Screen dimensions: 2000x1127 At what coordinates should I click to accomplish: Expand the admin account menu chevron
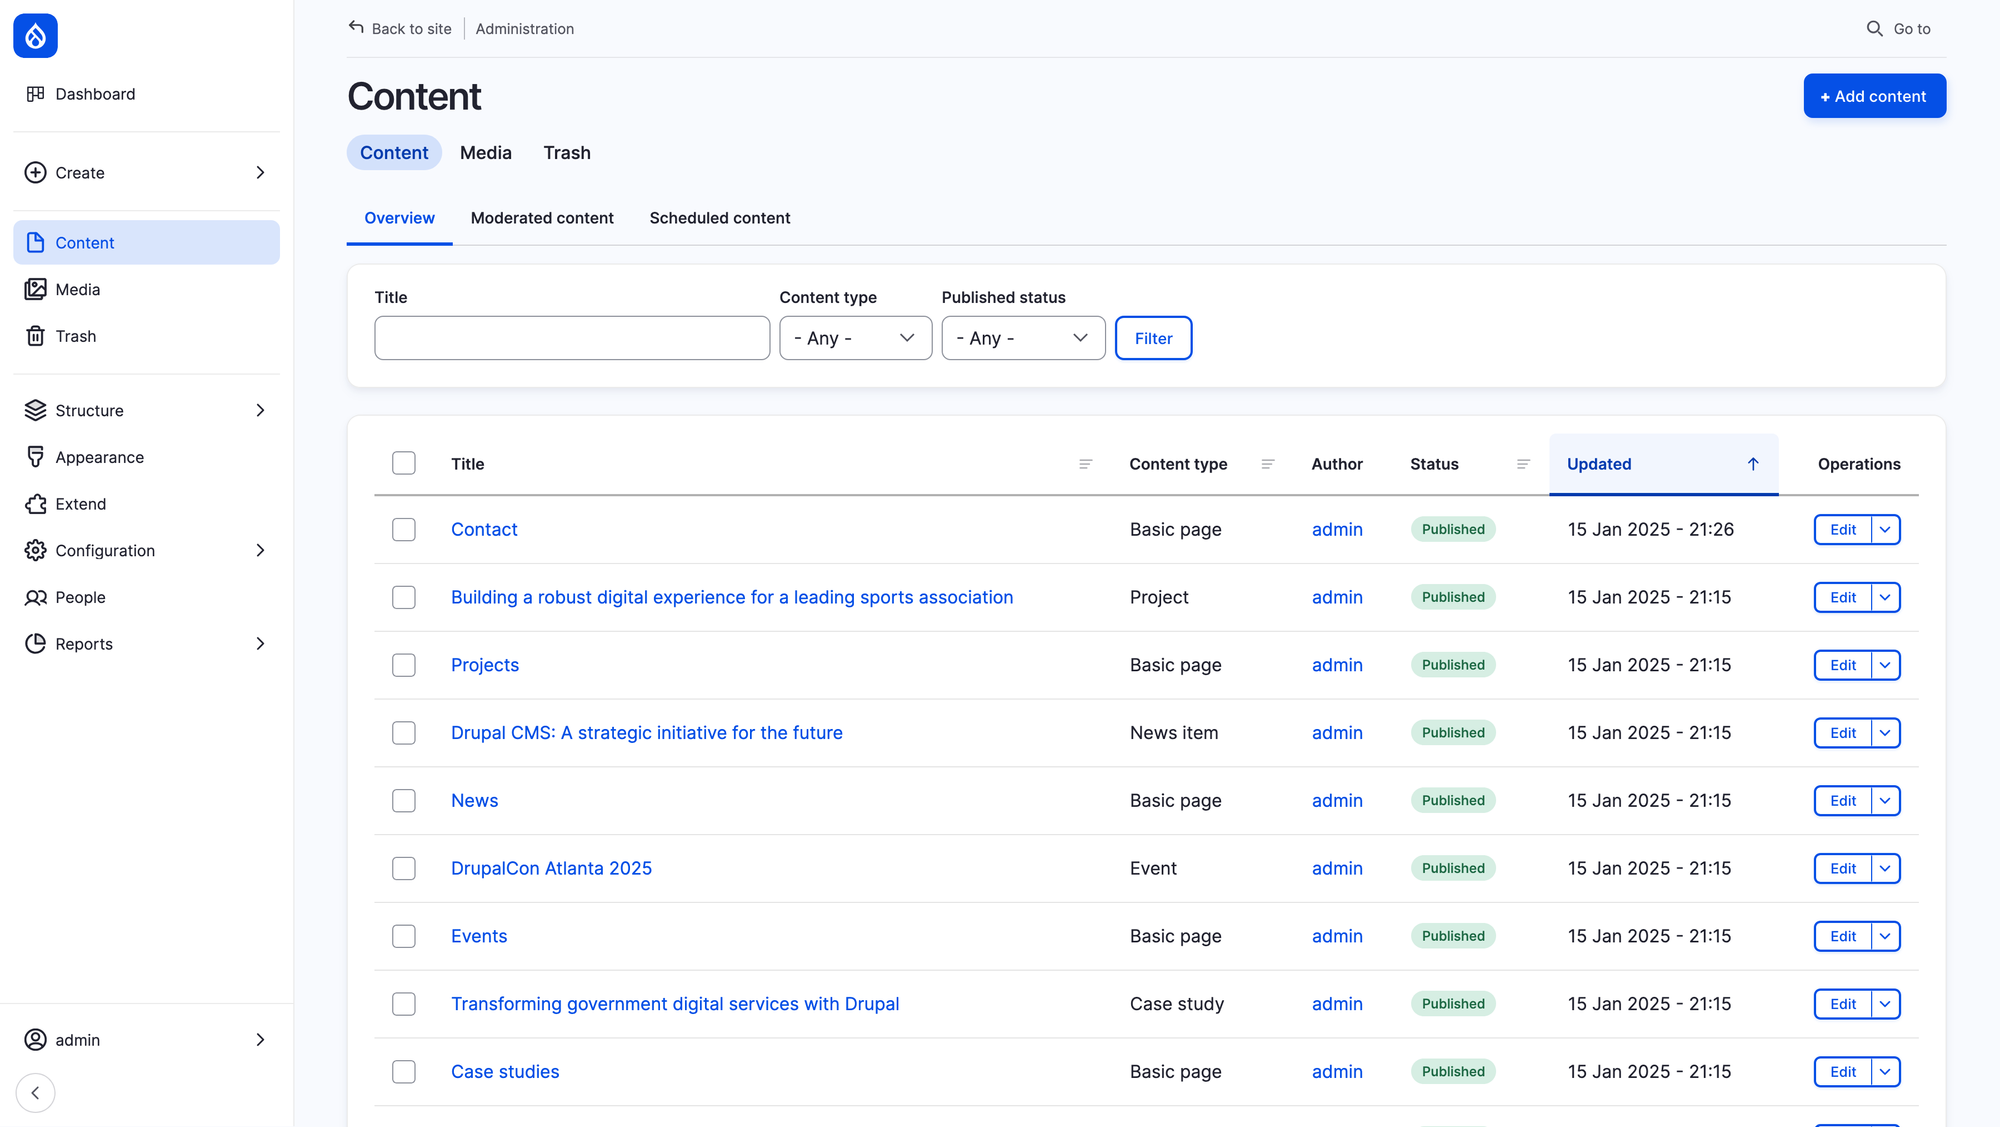click(x=260, y=1040)
